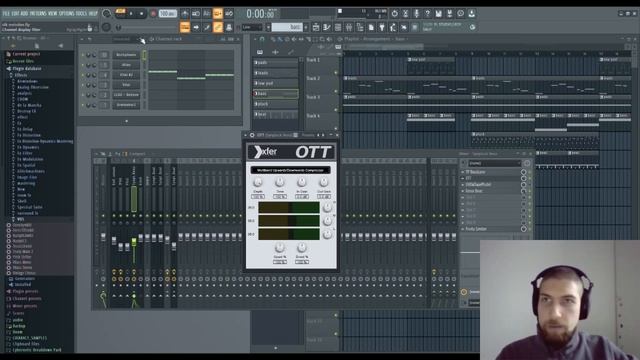The height and width of the screenshot is (360, 640).
Task: Select the leads pattern in picker
Action: pyautogui.click(x=276, y=73)
